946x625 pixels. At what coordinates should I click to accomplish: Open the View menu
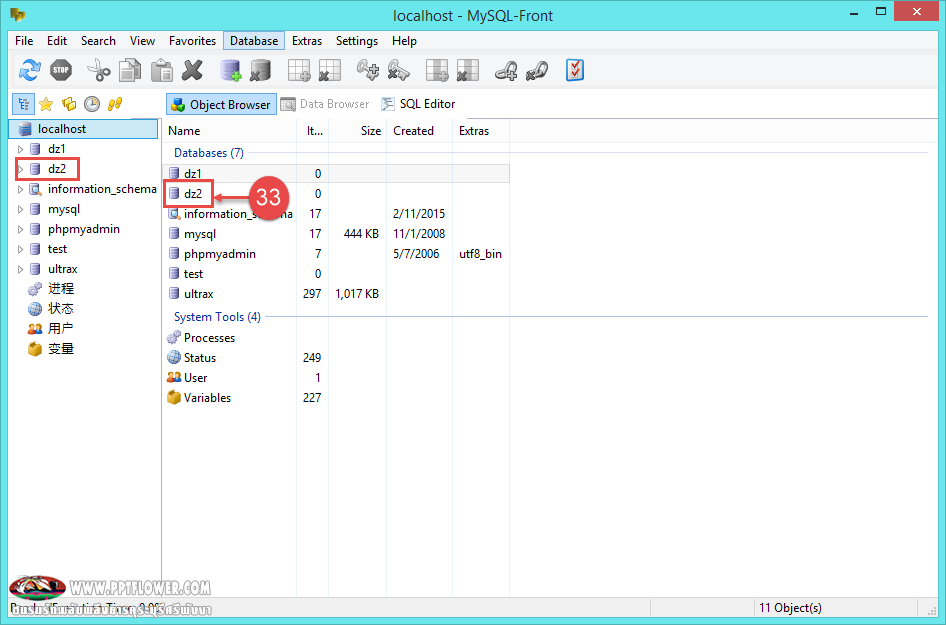142,41
